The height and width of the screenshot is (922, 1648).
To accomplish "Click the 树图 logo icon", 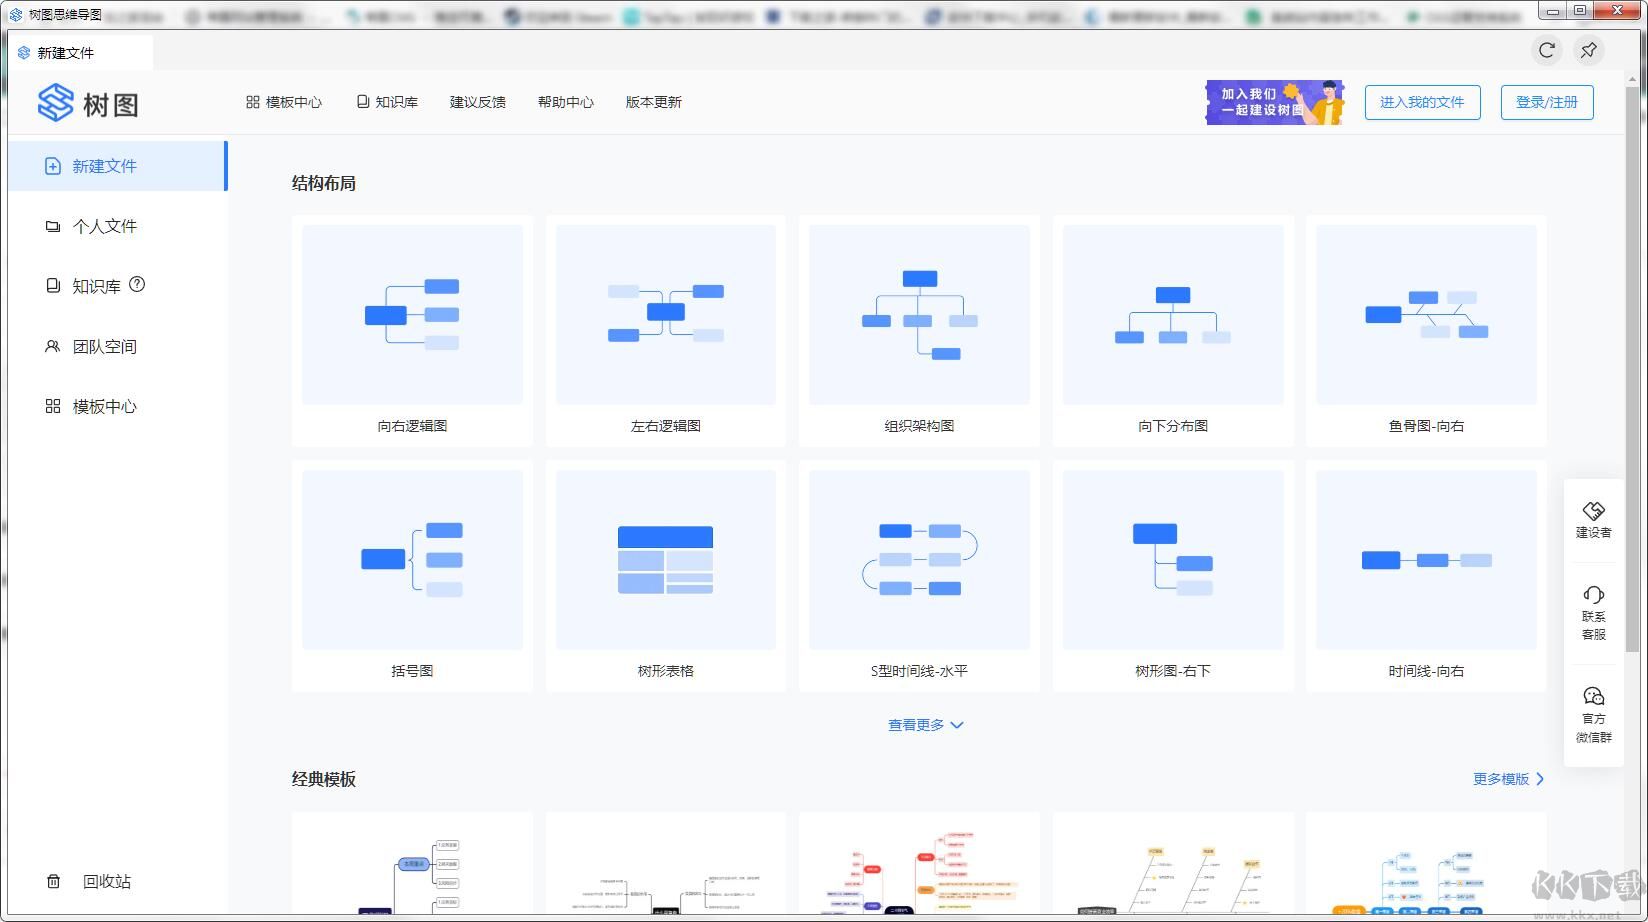I will point(56,103).
